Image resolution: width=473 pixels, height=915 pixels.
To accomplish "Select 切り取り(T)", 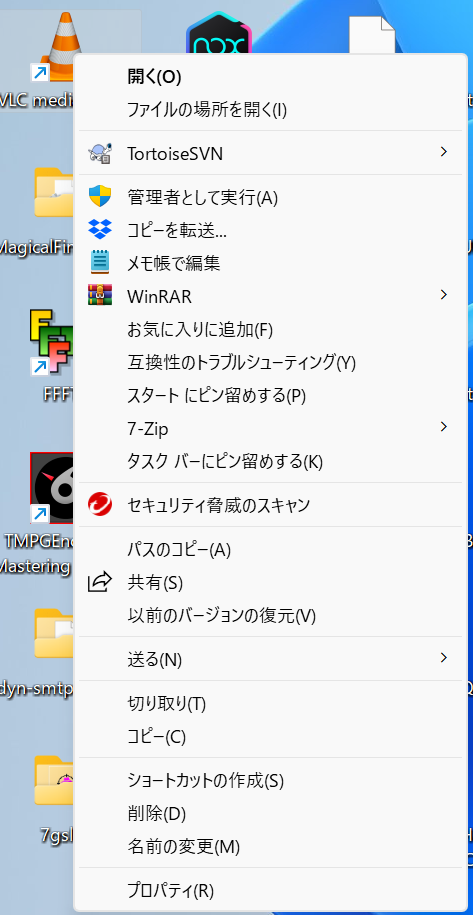I will tap(273, 704).
